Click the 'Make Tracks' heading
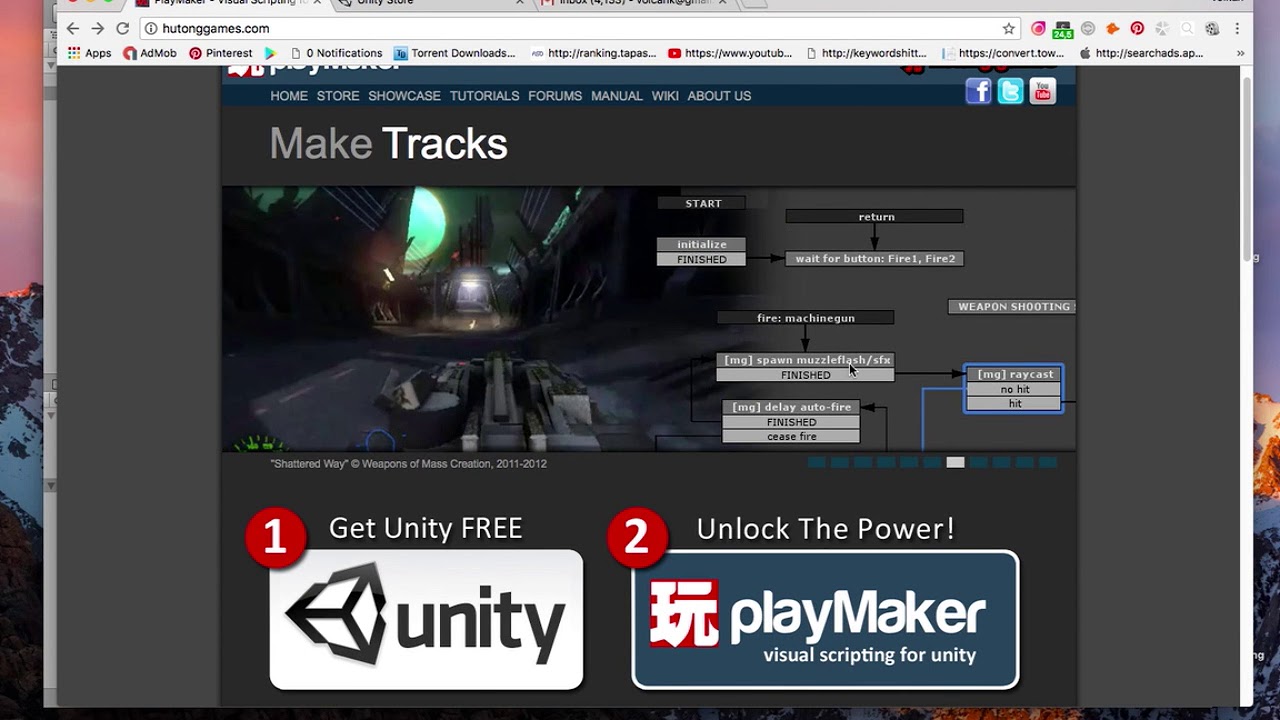 388,144
